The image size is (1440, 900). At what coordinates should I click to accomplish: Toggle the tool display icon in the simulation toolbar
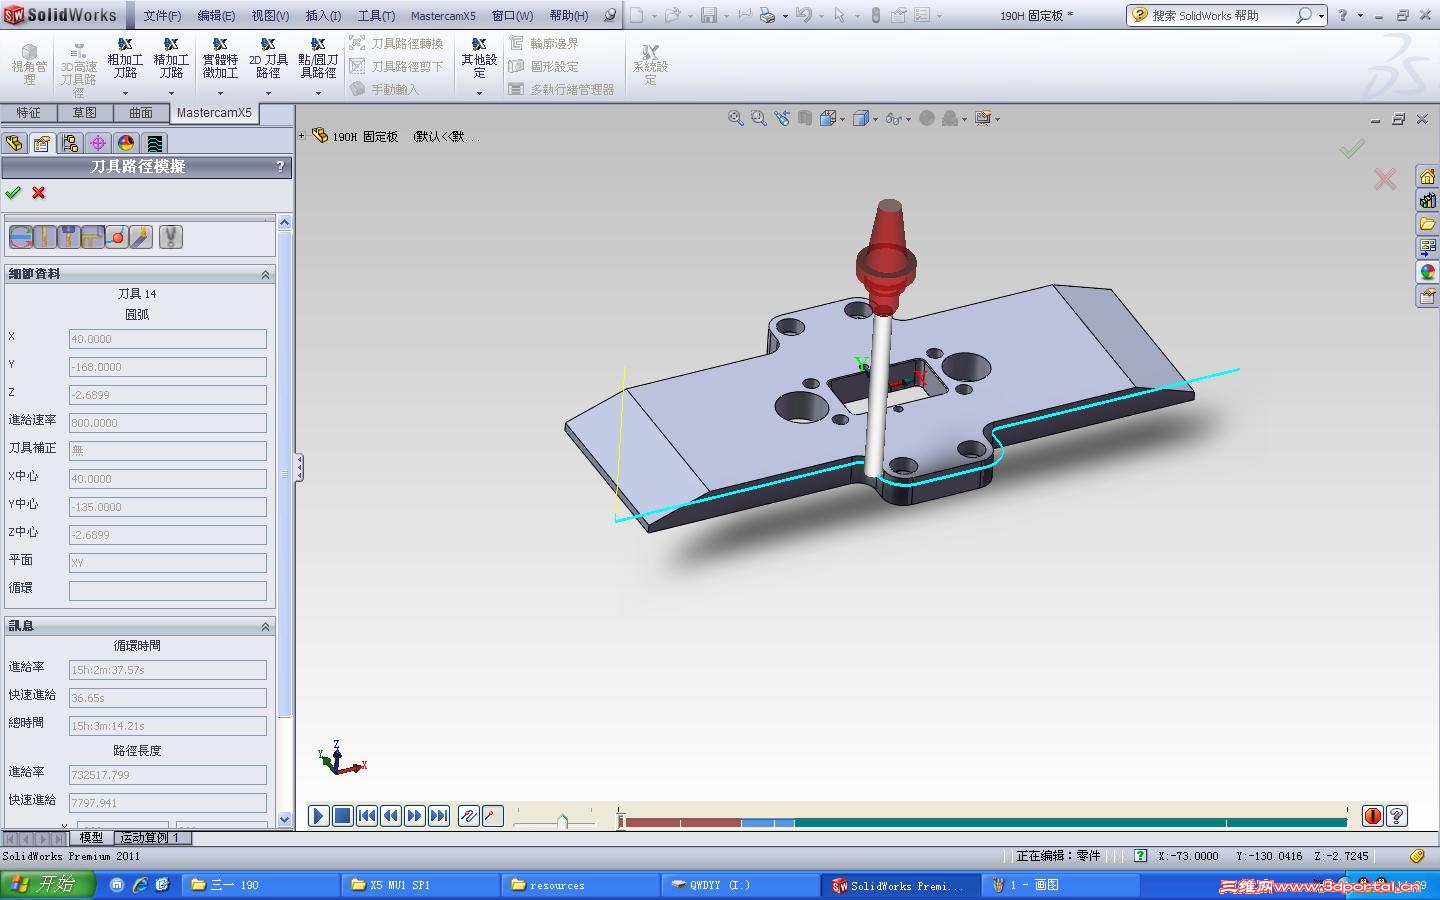pos(44,237)
